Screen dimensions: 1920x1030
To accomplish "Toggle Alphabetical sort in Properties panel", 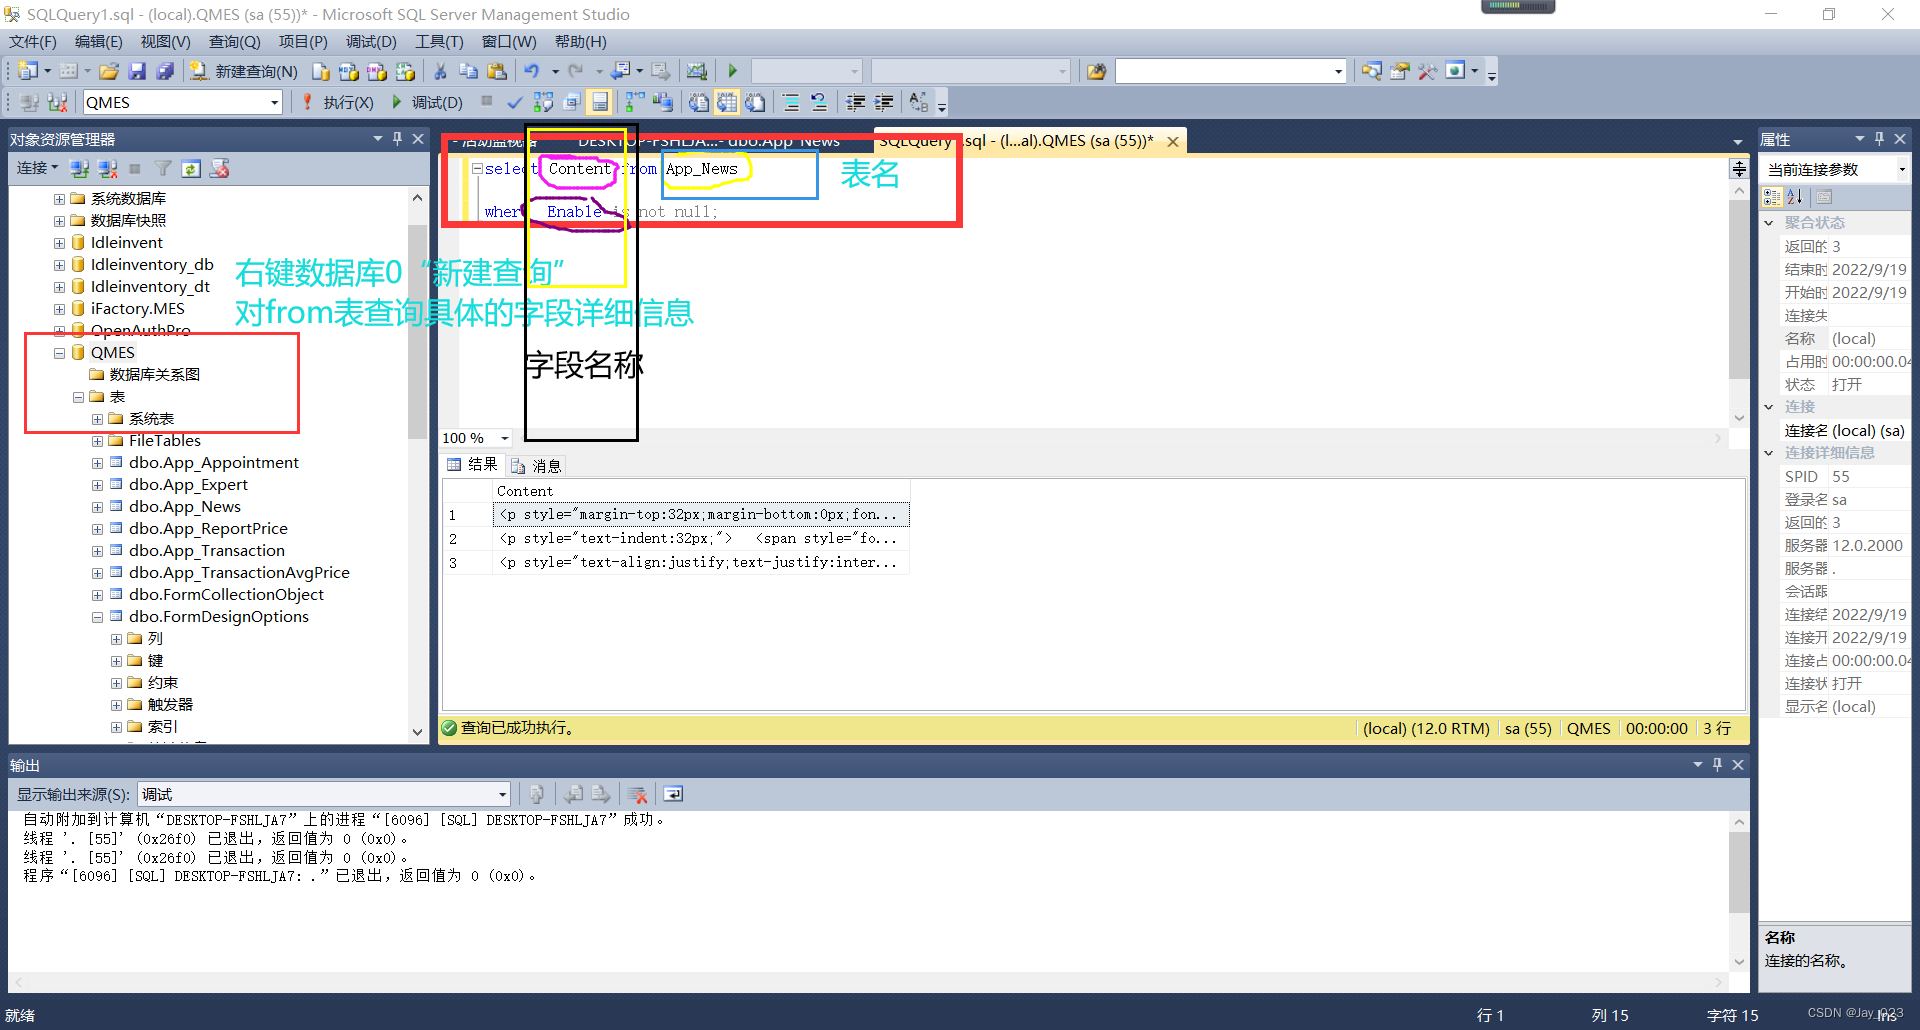I will point(1795,197).
